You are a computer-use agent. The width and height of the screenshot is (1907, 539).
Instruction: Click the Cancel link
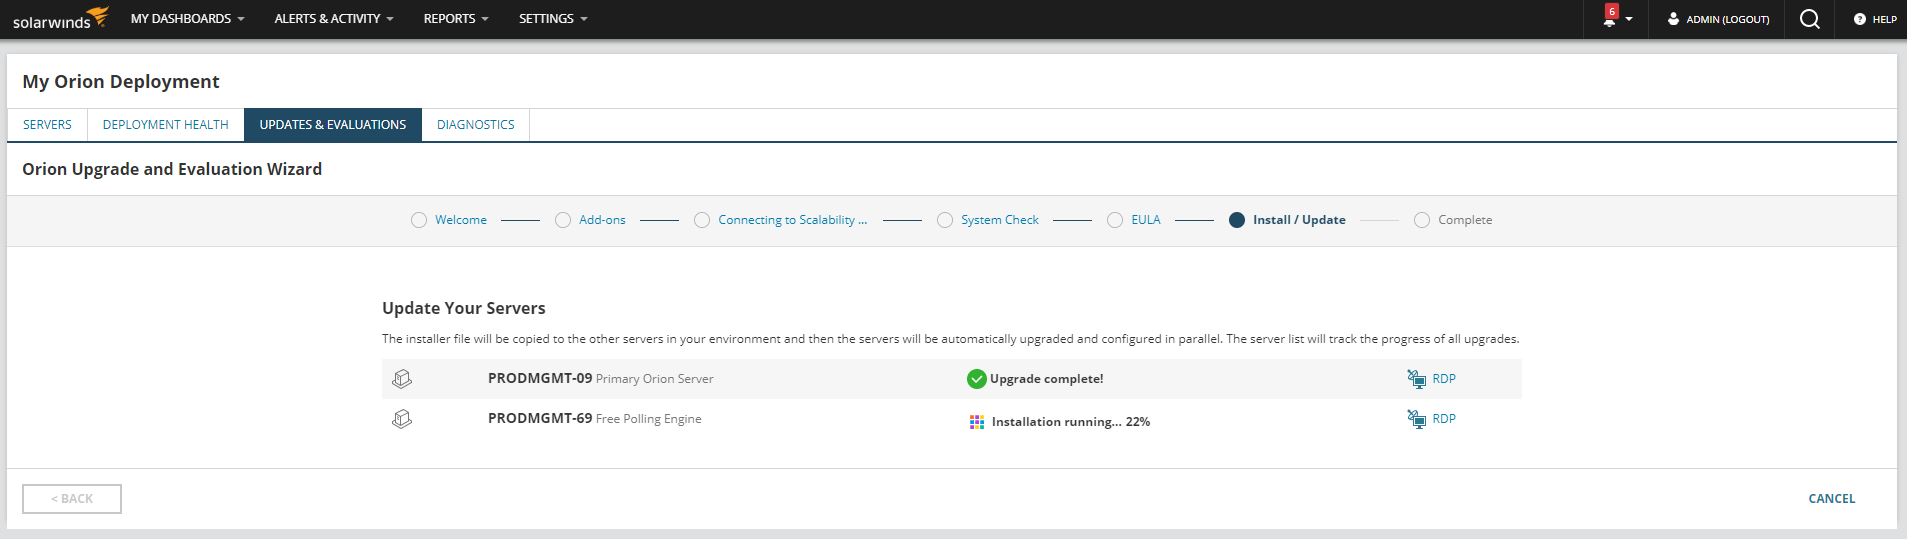[x=1831, y=499]
